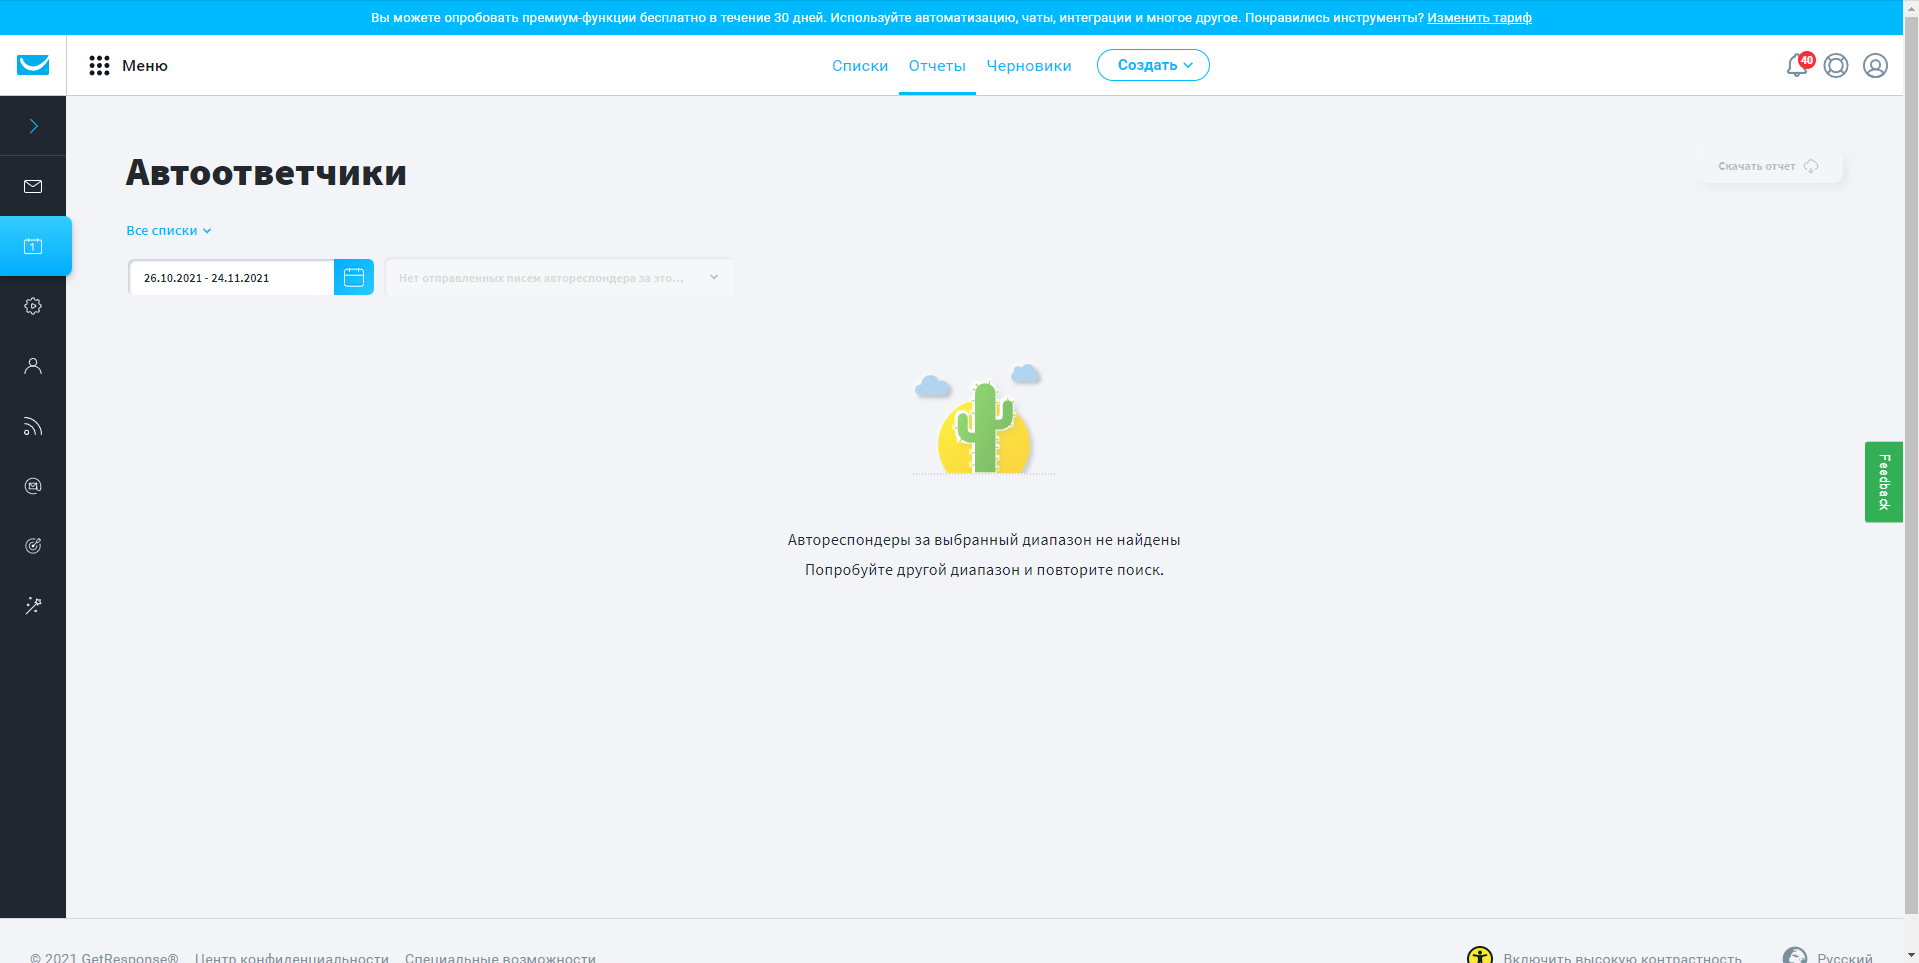
Task: Click the Изменить тариф link in the banner
Action: pos(1479,18)
